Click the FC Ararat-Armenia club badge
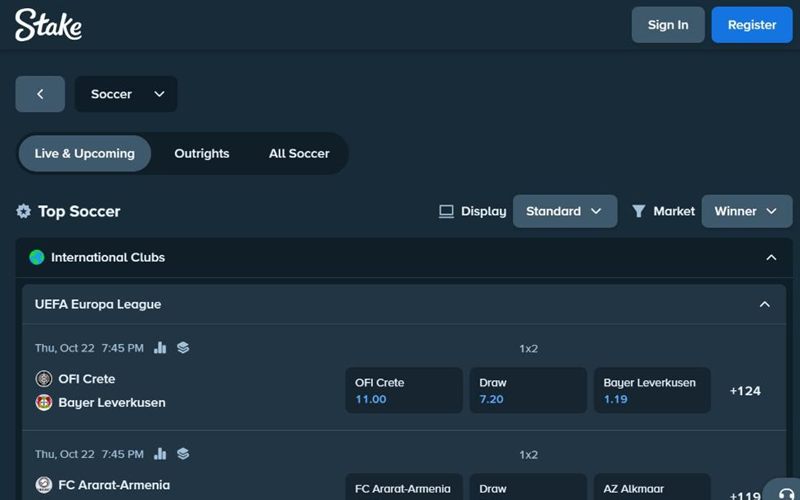The width and height of the screenshot is (800, 500). tap(44, 485)
